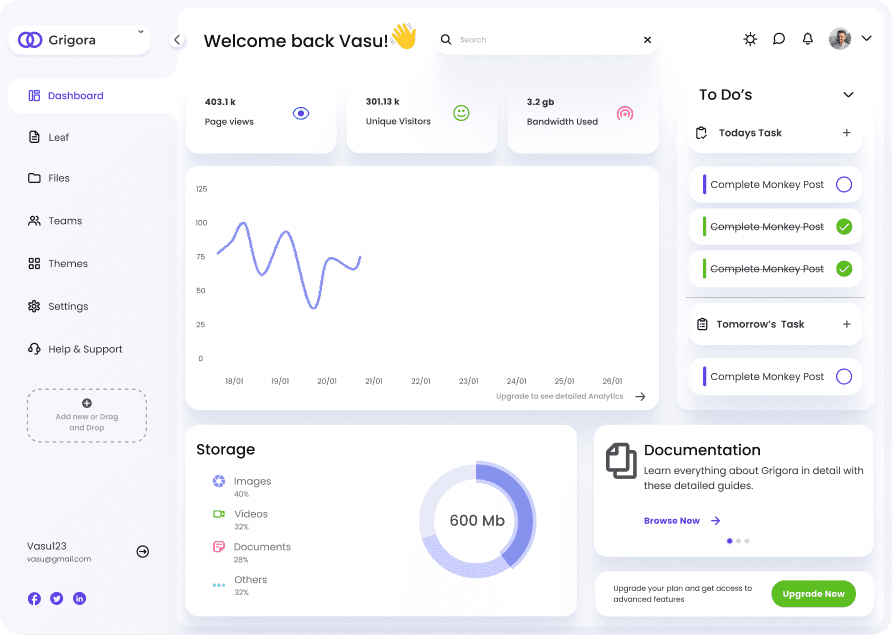
Task: Check off the pending Complete Monkey Post task
Action: (846, 184)
